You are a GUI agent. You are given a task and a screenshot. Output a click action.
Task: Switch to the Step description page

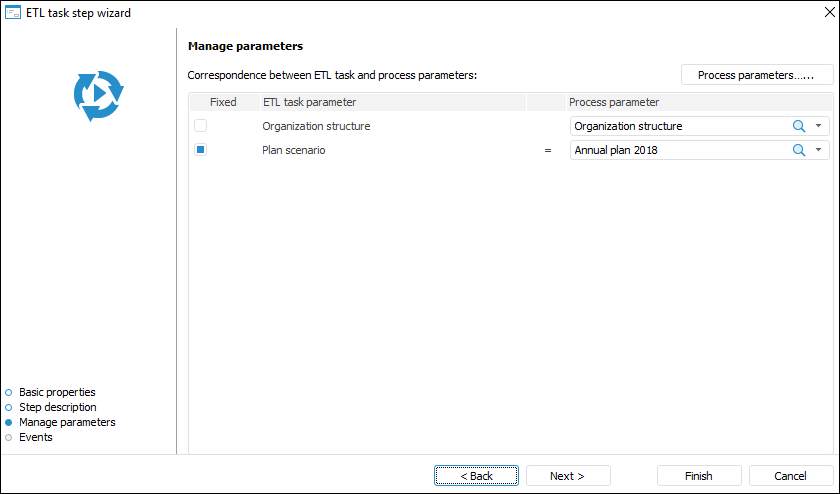[x=57, y=407]
